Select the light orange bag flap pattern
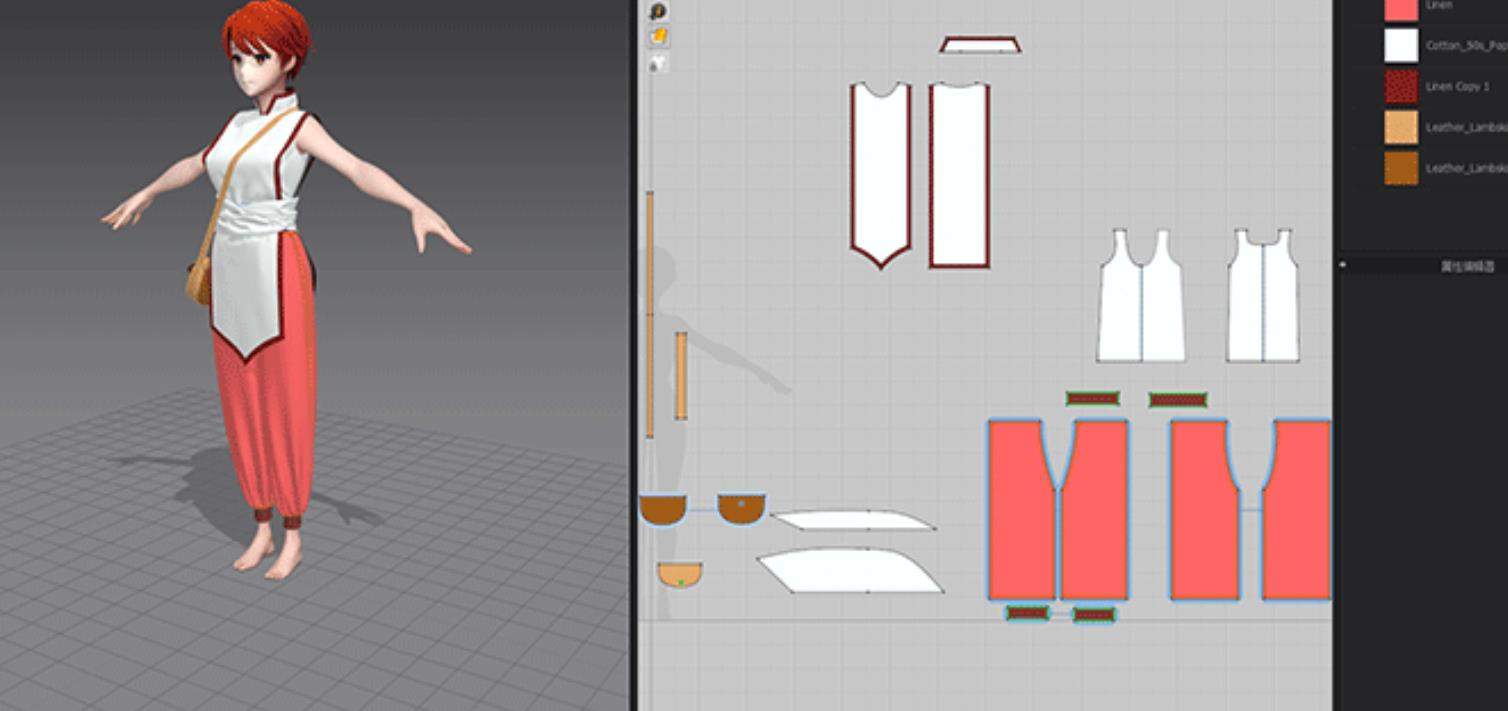This screenshot has width=1508, height=711. point(679,572)
